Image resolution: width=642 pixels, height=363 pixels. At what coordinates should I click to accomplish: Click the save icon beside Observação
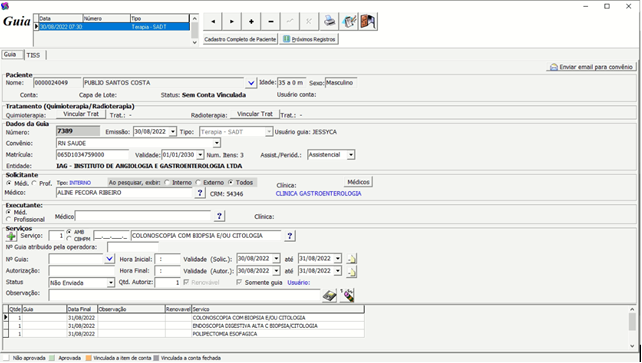click(x=329, y=295)
